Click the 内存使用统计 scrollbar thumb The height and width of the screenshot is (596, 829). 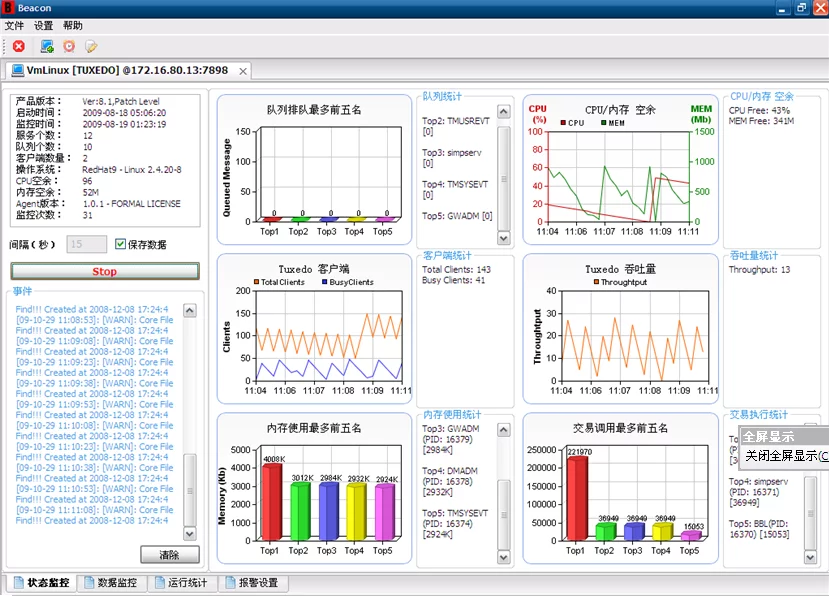[504, 514]
